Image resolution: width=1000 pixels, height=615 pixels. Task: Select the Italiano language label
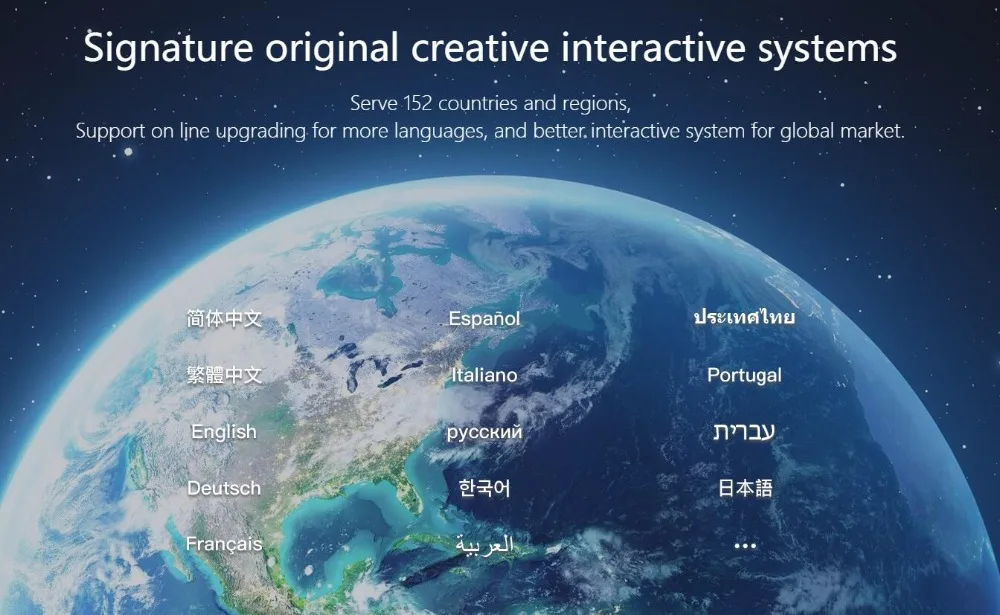click(484, 374)
